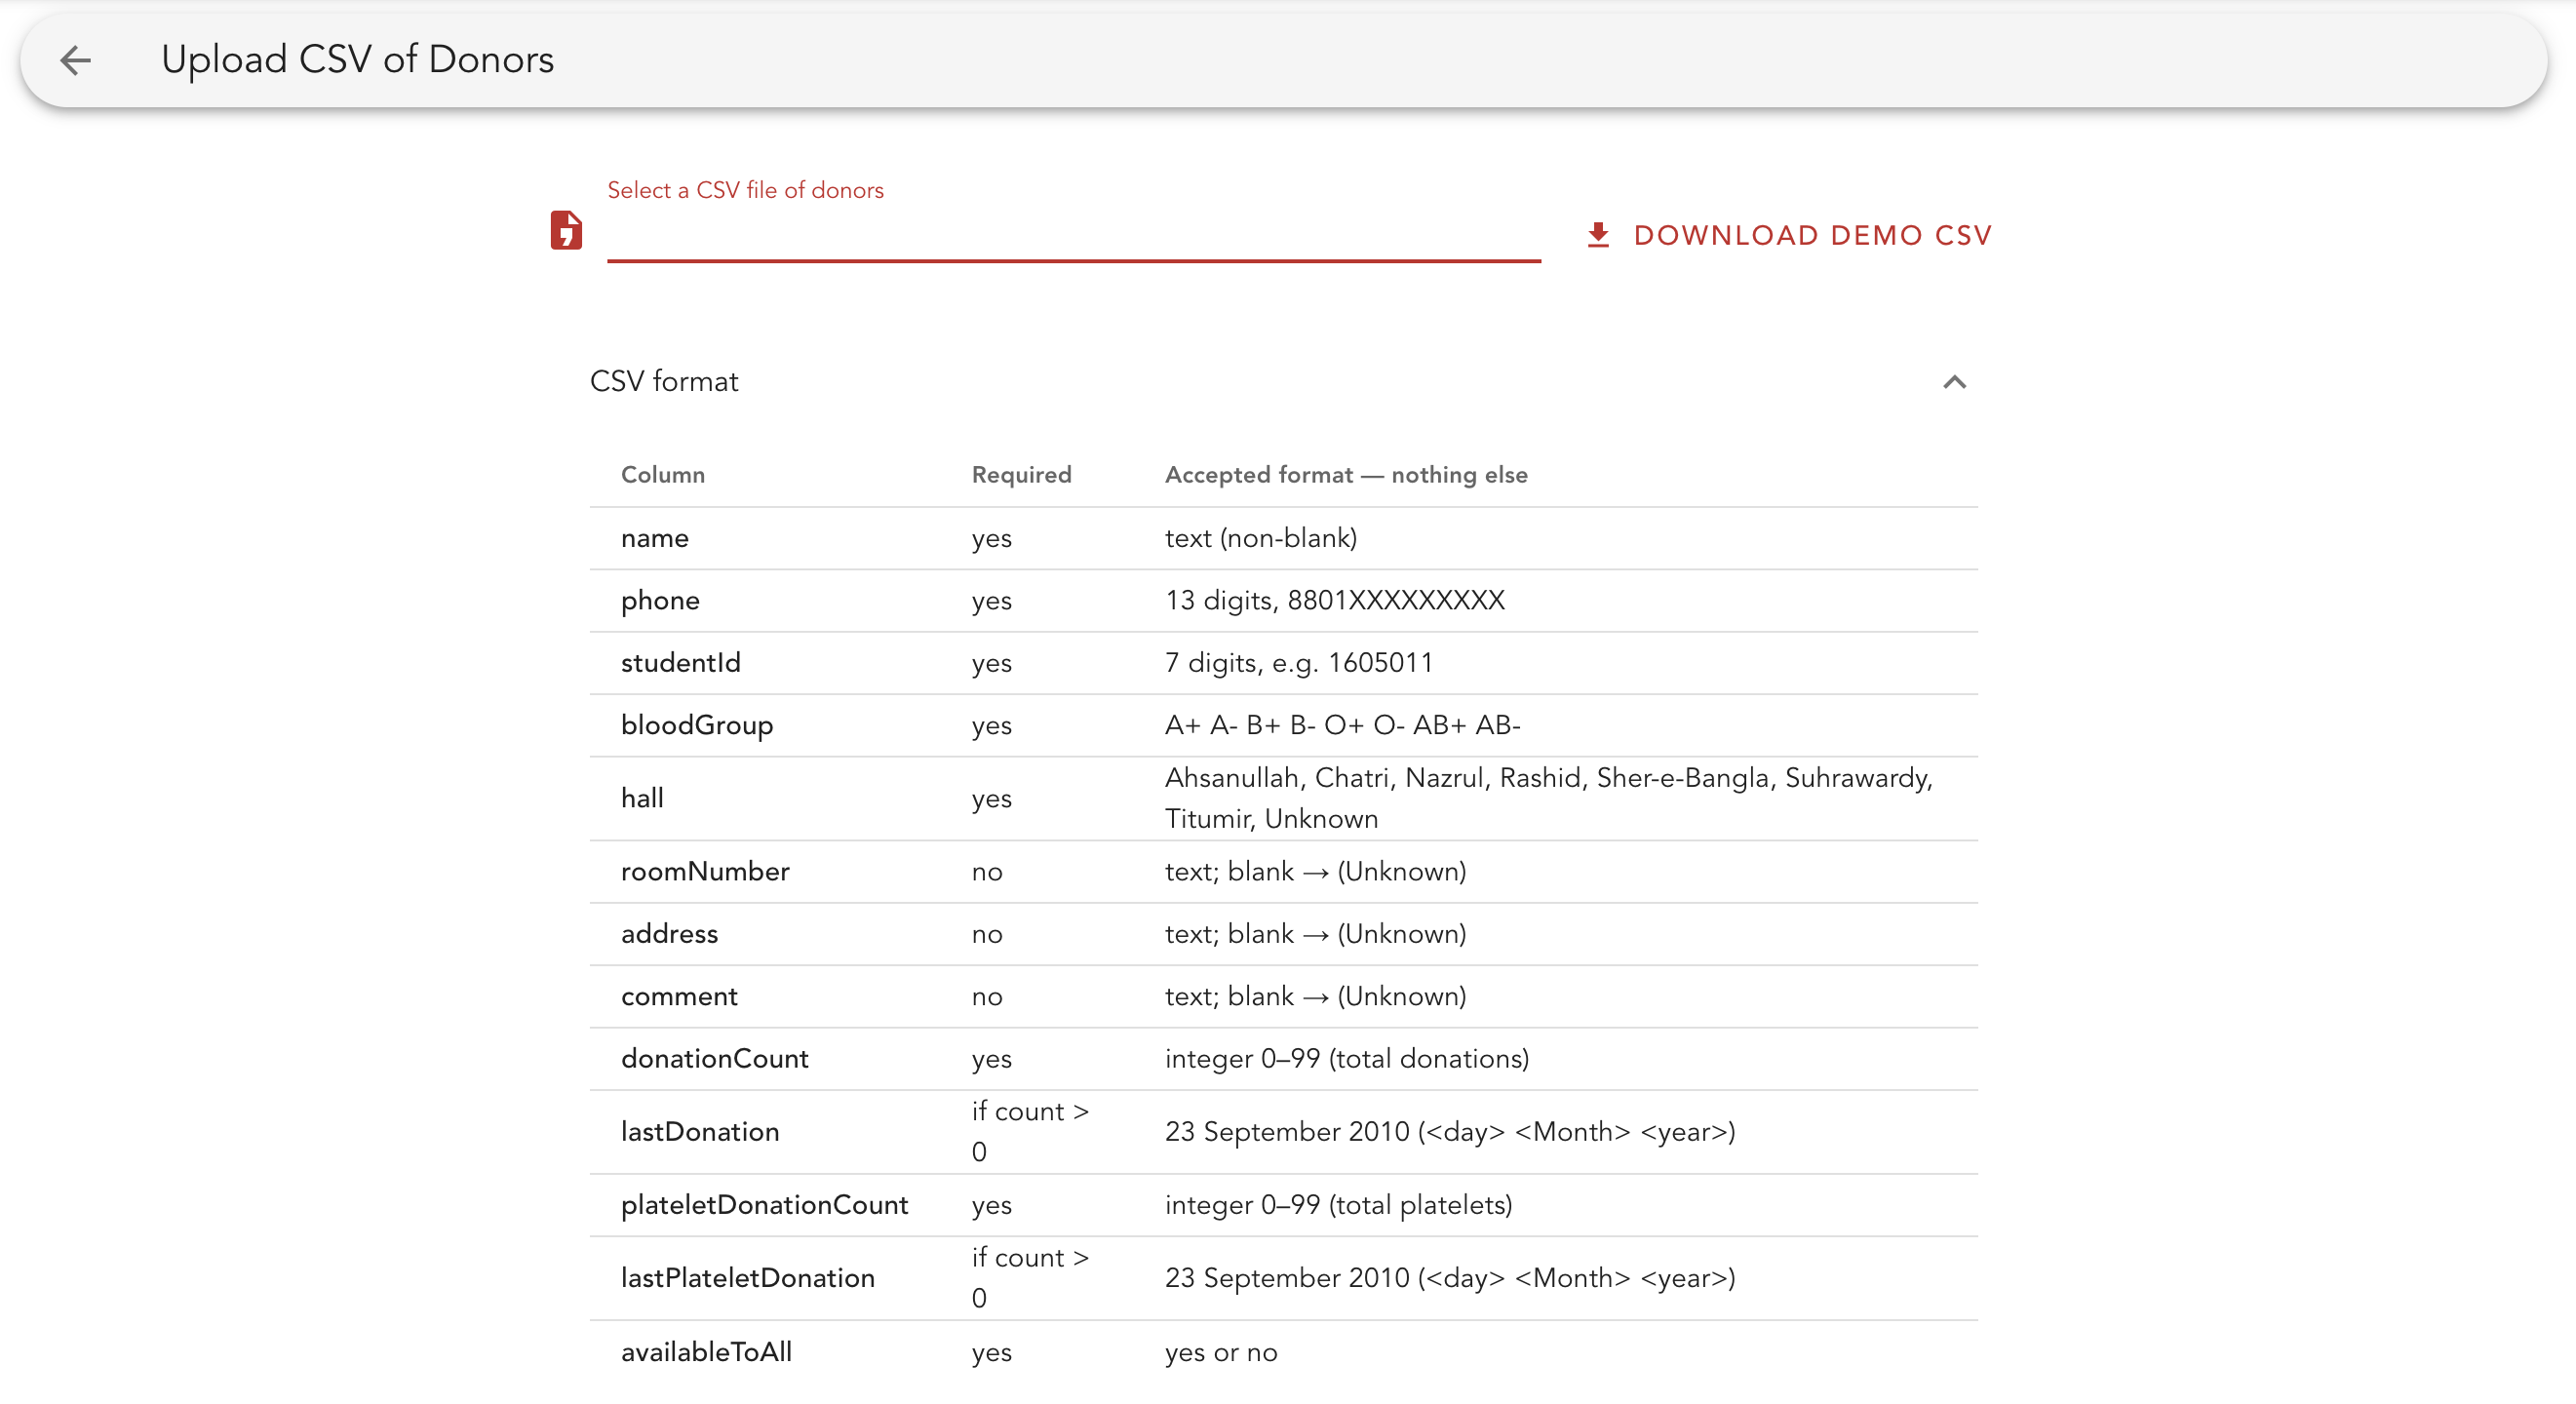Select the 'roomNumber' column cell
Viewport: 2576px width, 1404px height.
[x=705, y=871]
